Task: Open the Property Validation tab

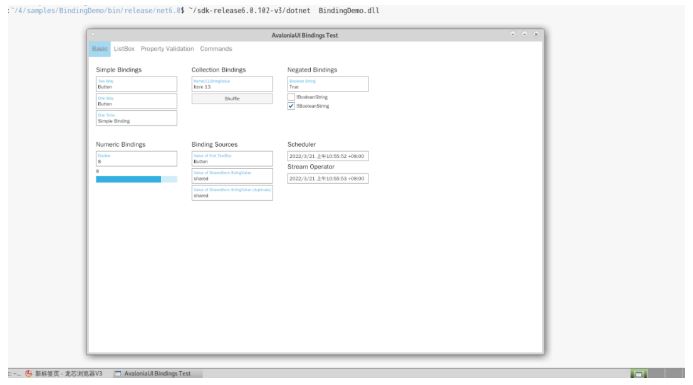Action: pos(167,49)
